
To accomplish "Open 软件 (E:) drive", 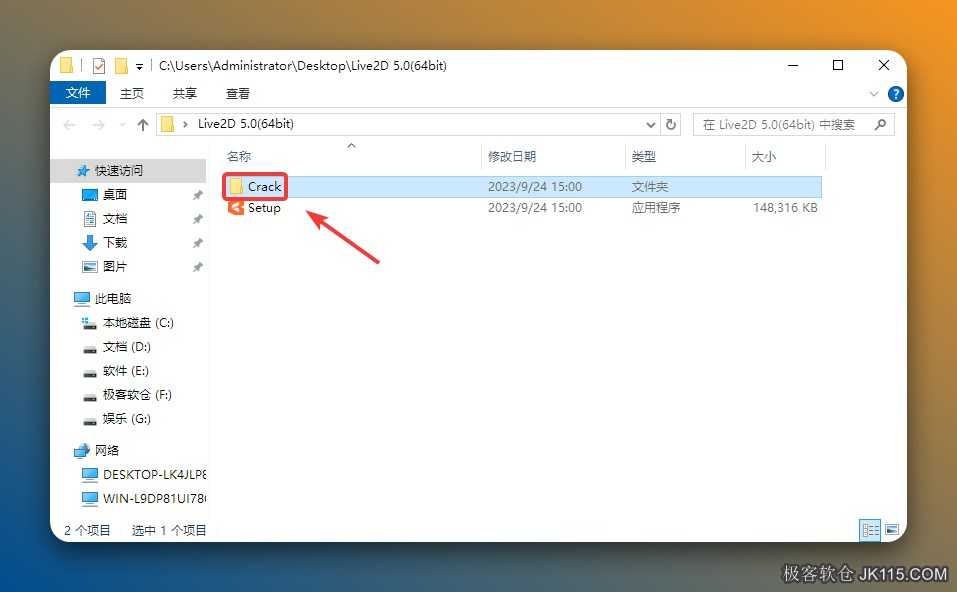I will pyautogui.click(x=125, y=370).
